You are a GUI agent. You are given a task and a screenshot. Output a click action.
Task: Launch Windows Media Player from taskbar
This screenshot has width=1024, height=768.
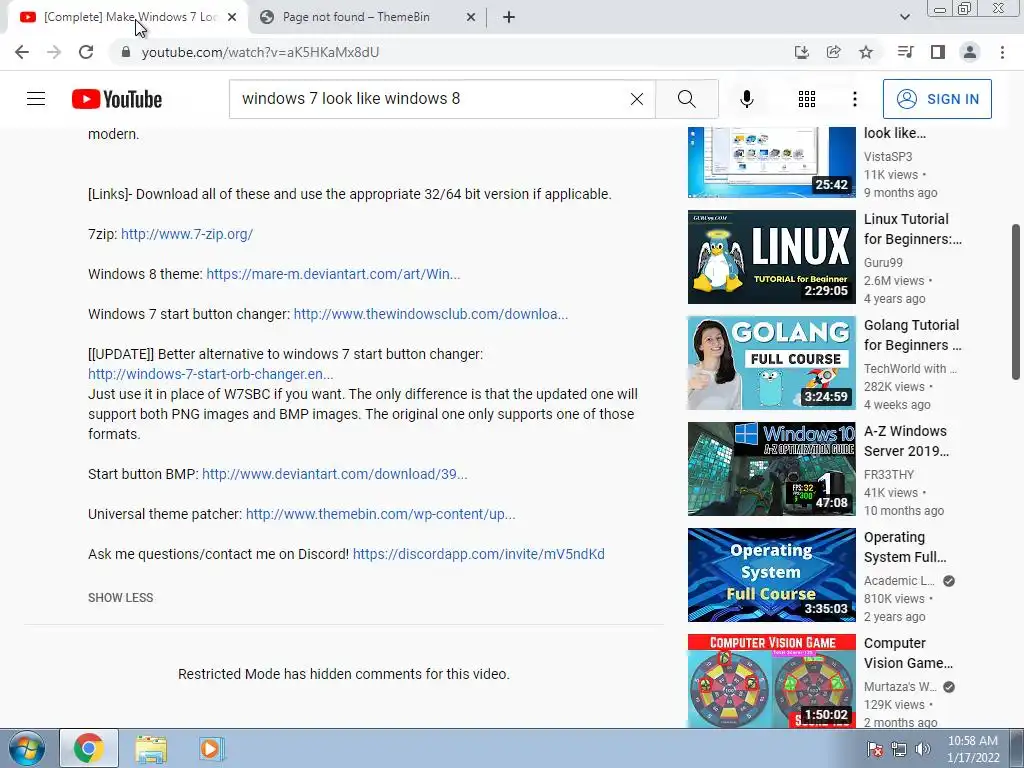point(211,748)
